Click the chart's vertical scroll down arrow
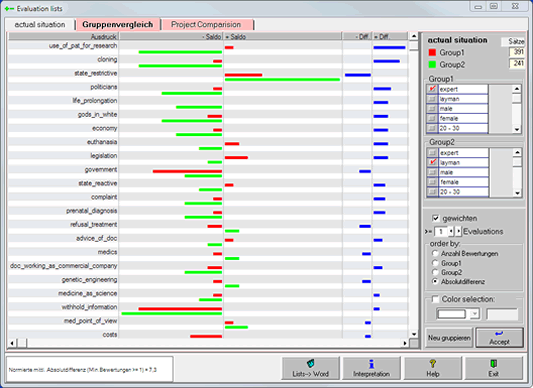Screen dimensions: 533x388 [414, 334]
